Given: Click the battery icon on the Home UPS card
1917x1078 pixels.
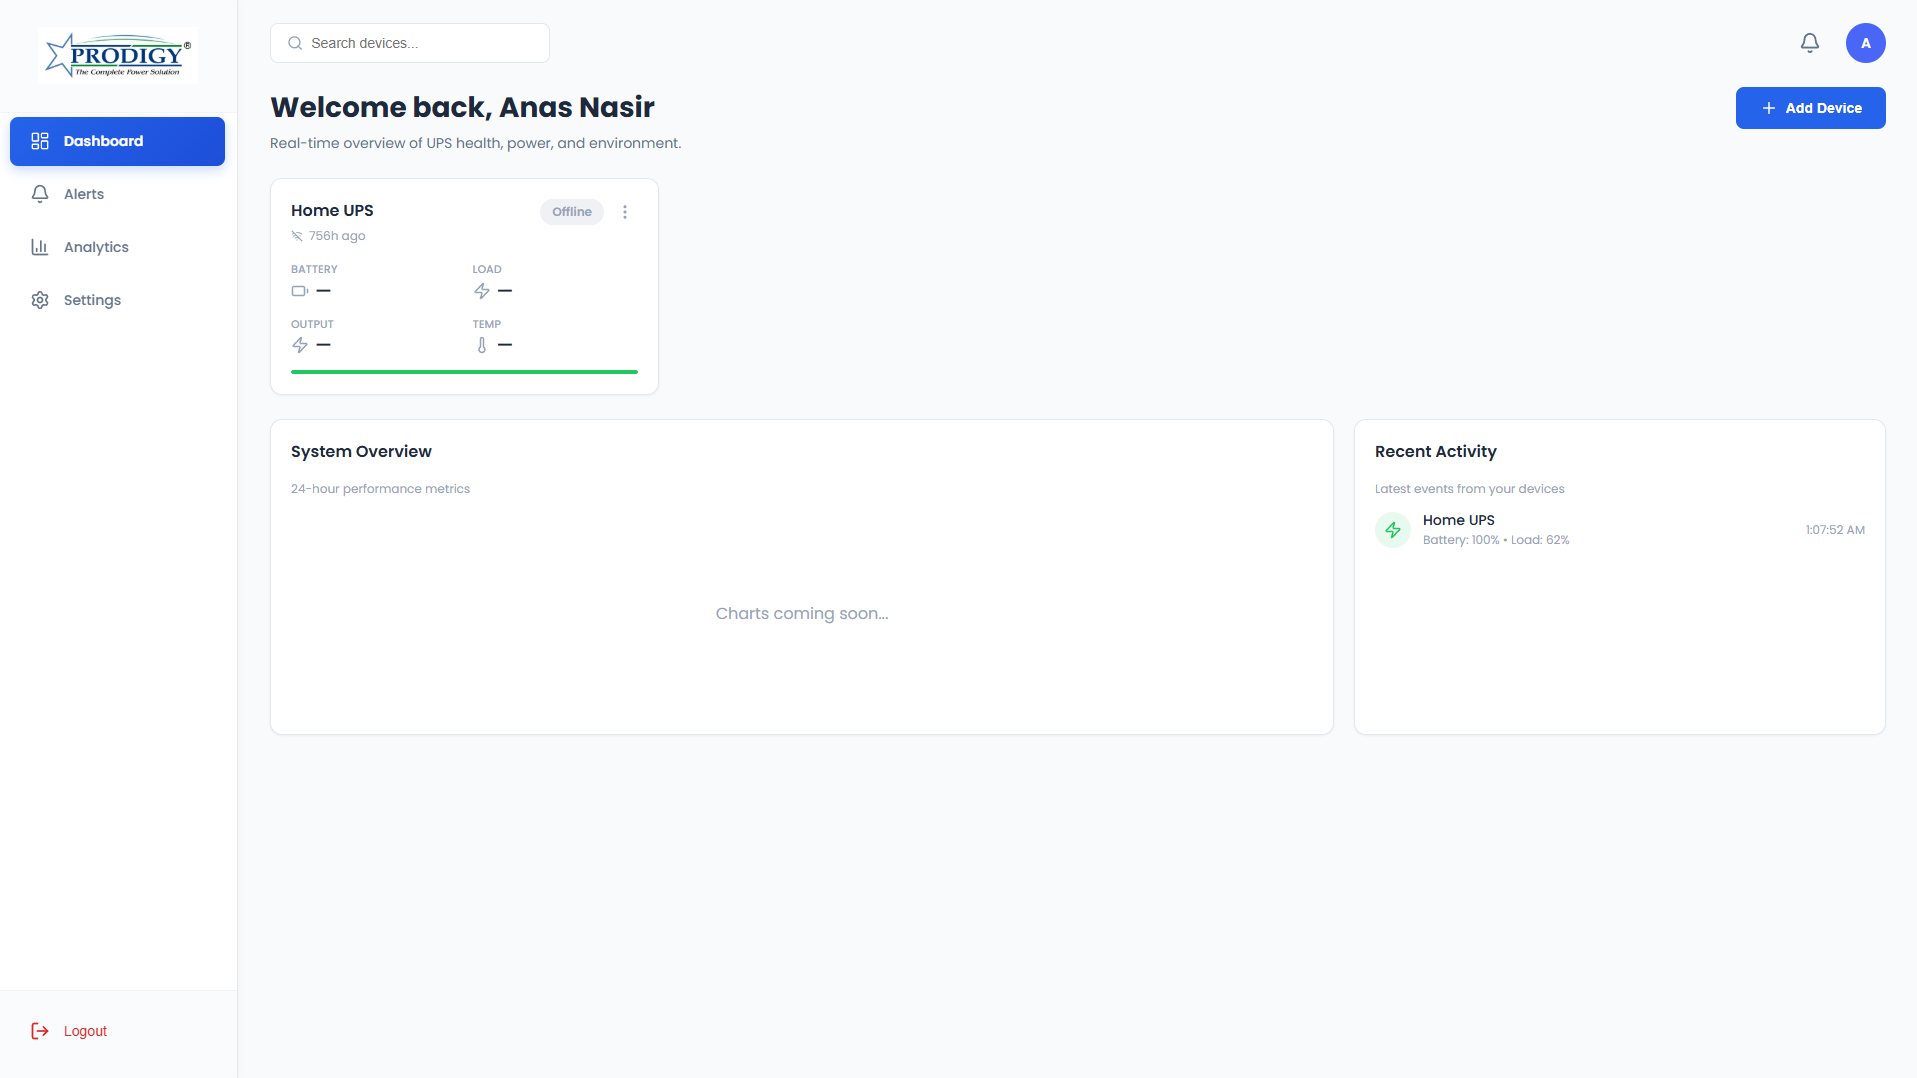Looking at the screenshot, I should pyautogui.click(x=298, y=291).
